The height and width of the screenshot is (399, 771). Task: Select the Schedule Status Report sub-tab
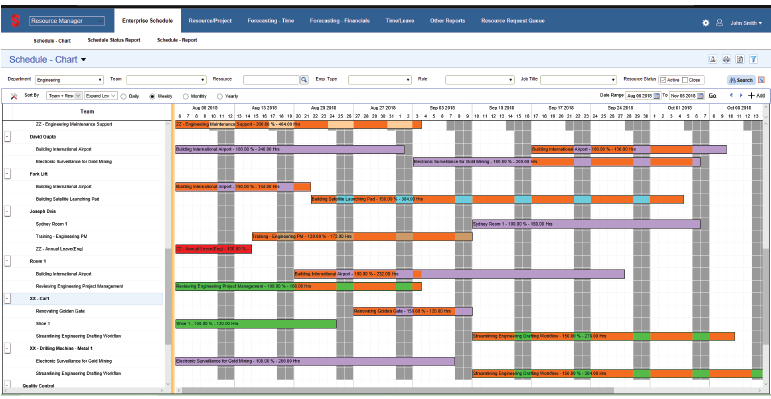click(x=114, y=40)
